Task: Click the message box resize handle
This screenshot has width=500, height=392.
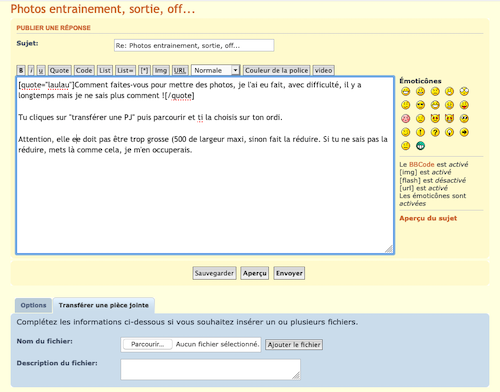Action: point(389,249)
